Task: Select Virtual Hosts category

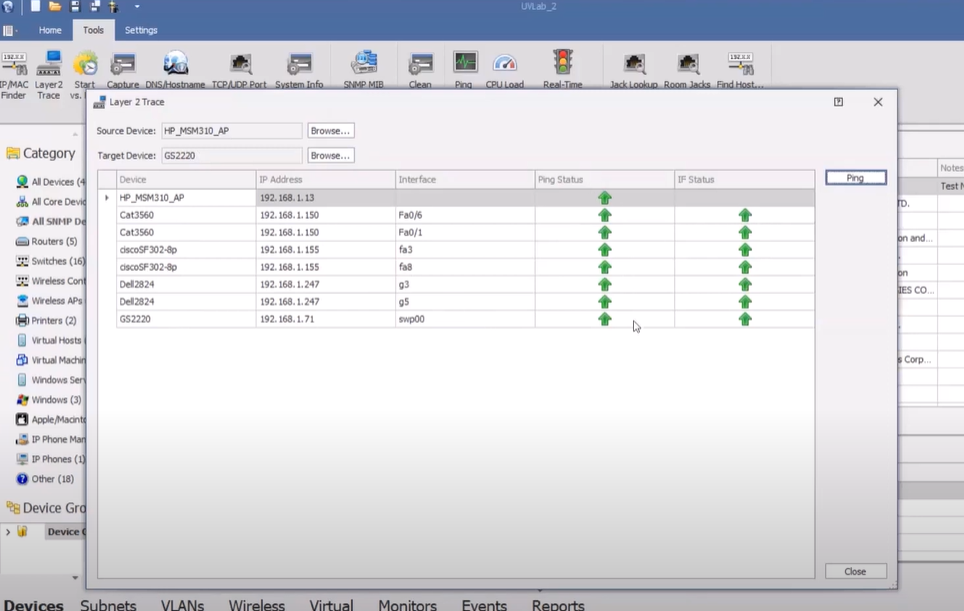Action: [51, 340]
